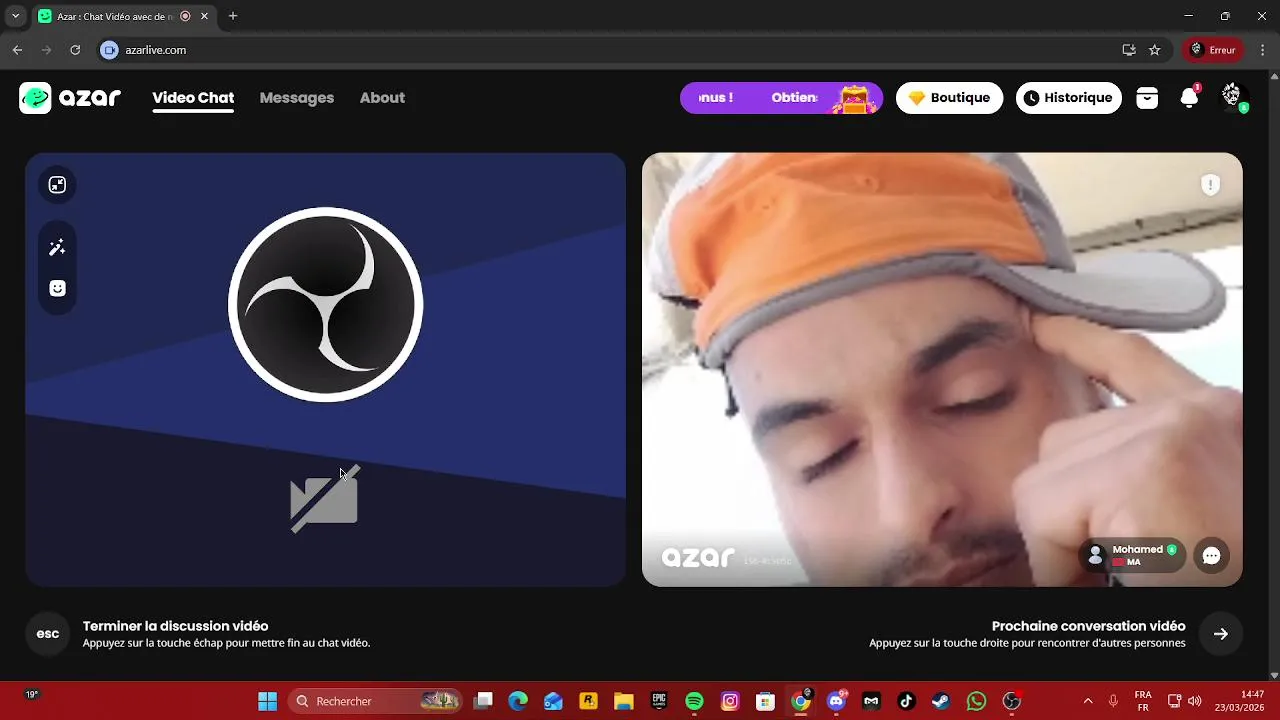1280x720 pixels.
Task: Close the Azar browser tab
Action: pos(206,16)
